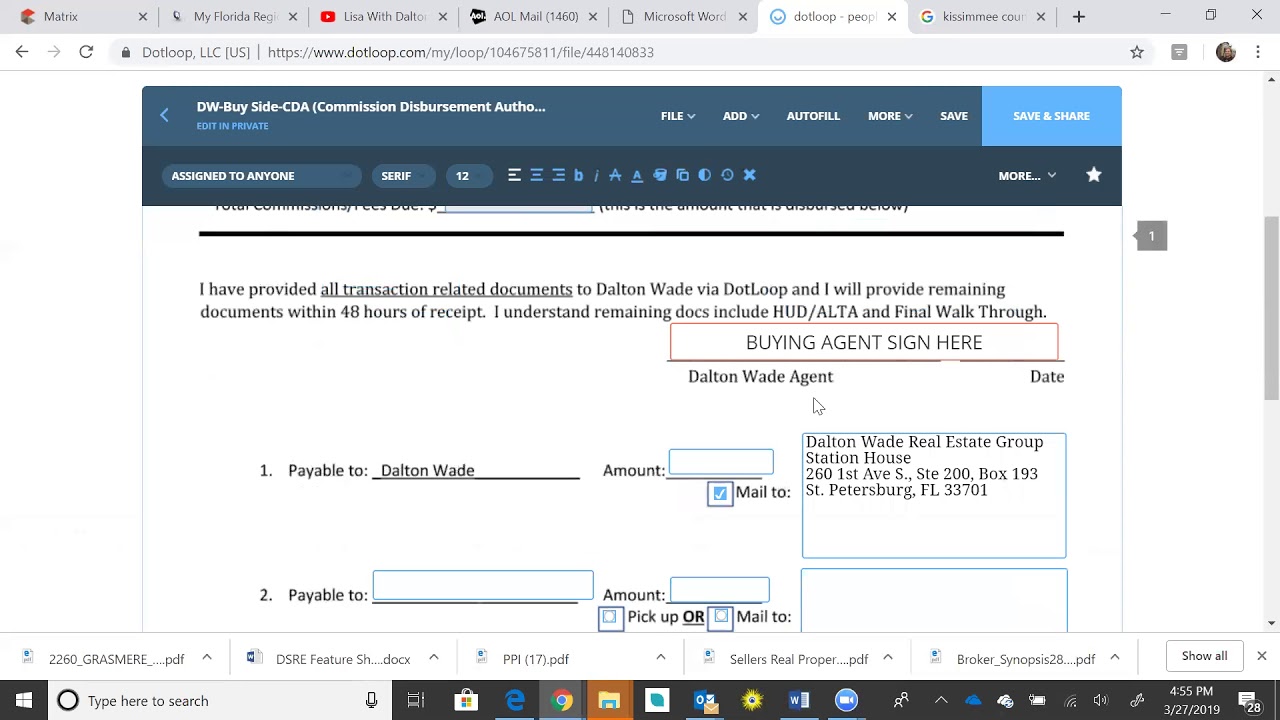Open the paint bucket fill color
Viewport: 1280px width, 720px height.
[660, 175]
